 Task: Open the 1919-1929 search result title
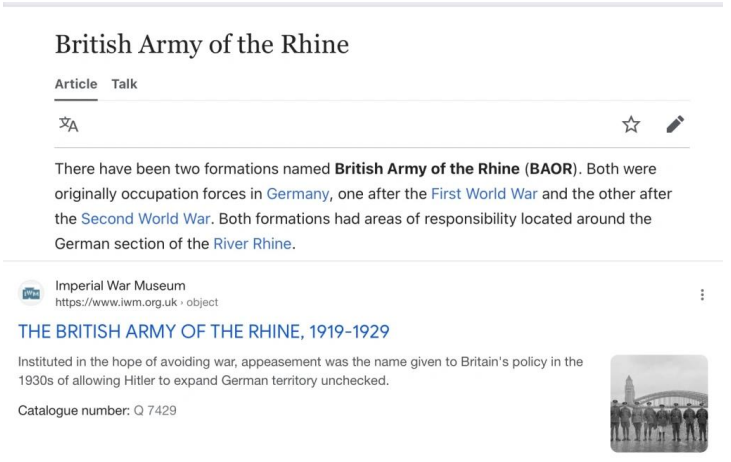click(203, 332)
